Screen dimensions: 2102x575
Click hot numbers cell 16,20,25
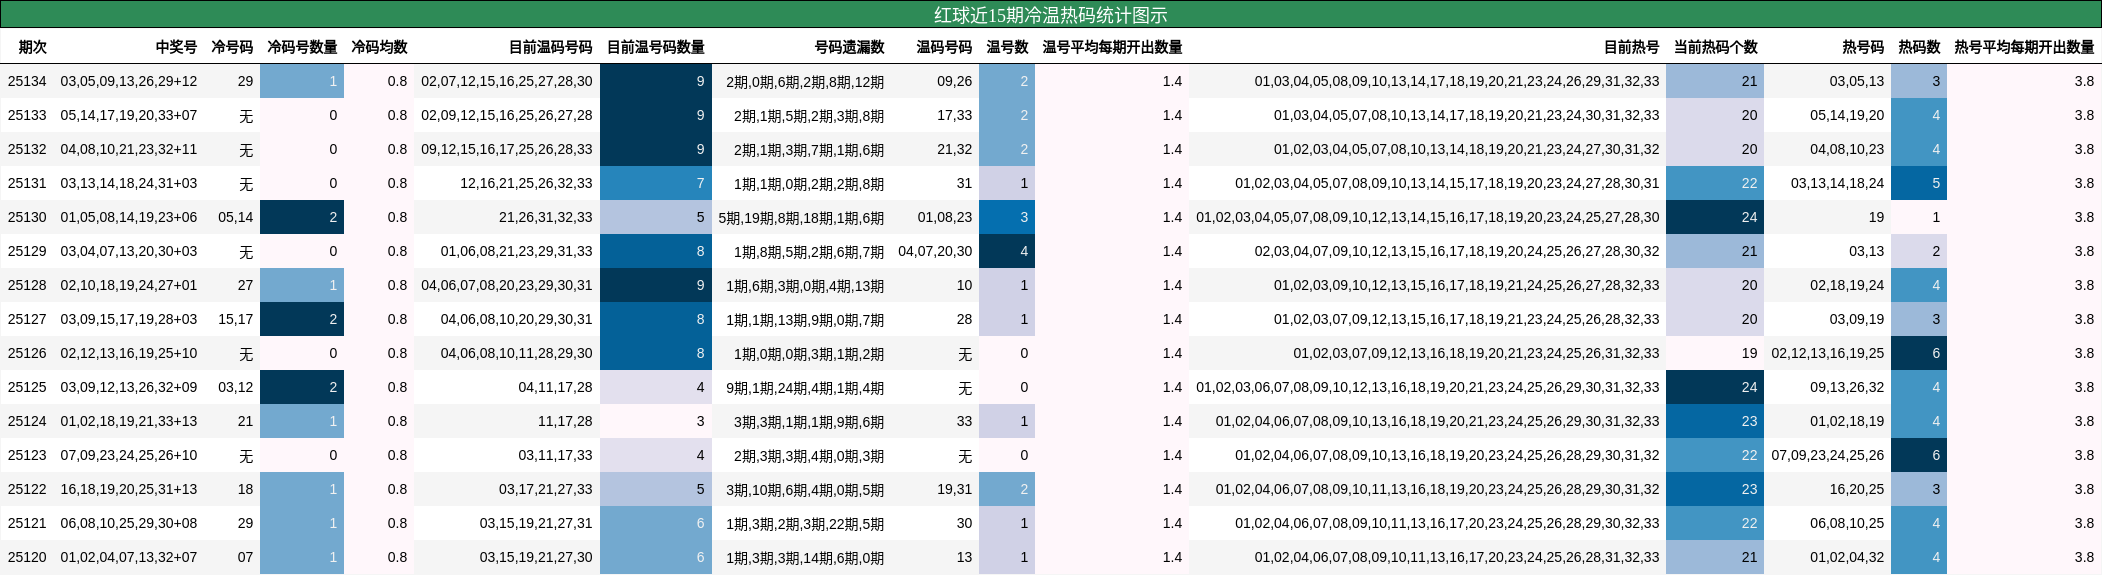(1857, 489)
